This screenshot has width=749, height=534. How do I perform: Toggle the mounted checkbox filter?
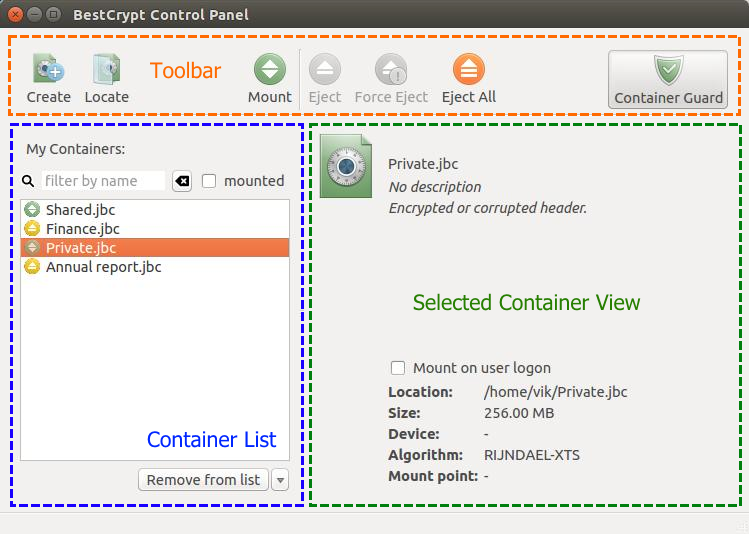(x=209, y=181)
